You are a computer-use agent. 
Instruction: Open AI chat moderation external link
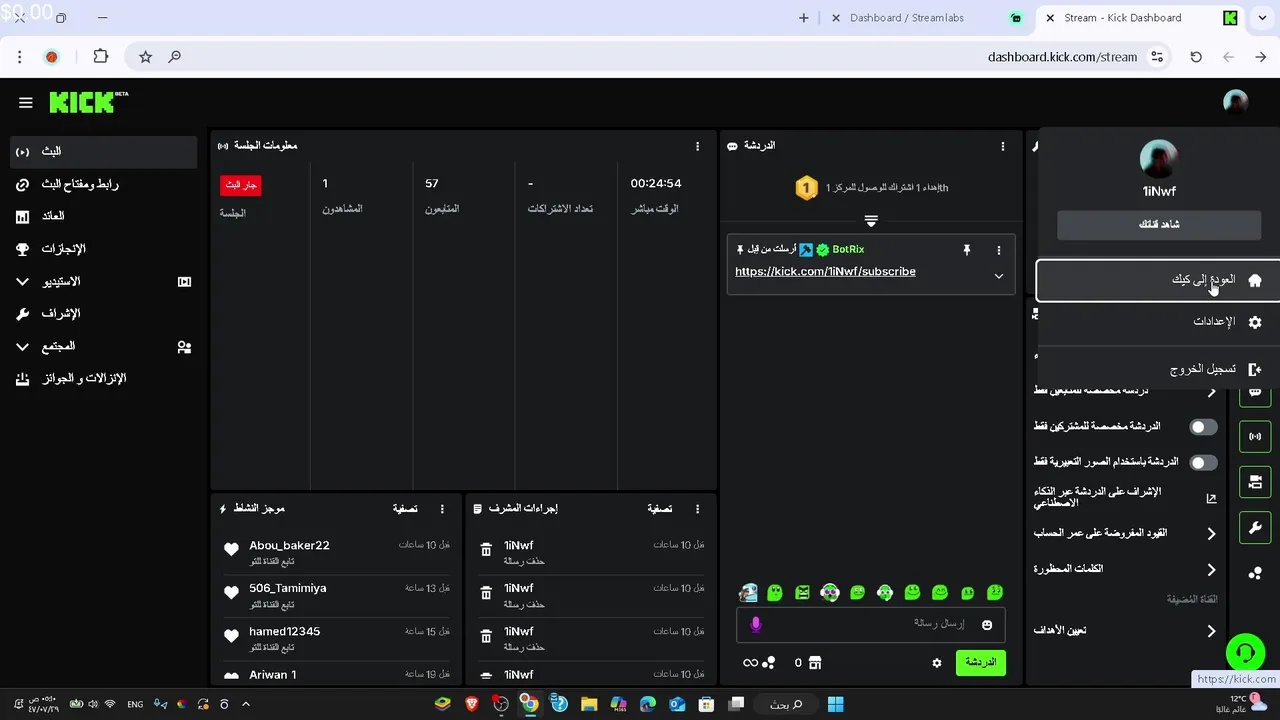tap(1211, 498)
